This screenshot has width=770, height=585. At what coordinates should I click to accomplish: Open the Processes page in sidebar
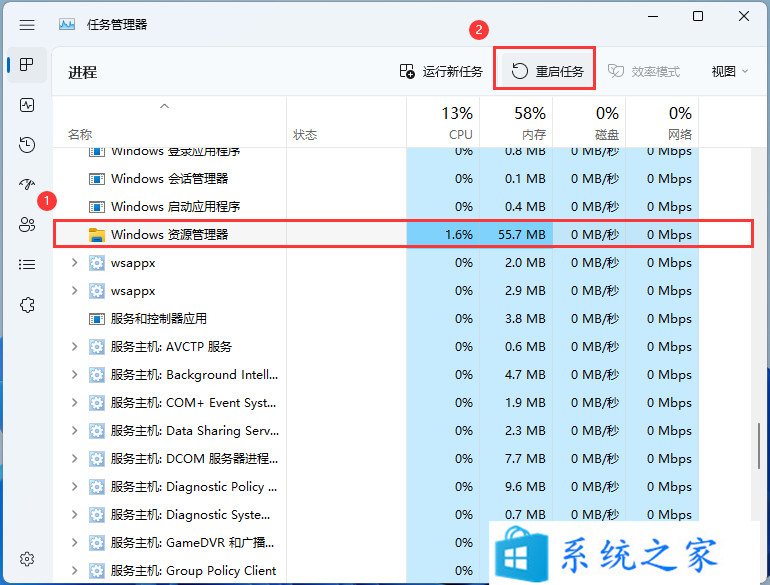(27, 64)
